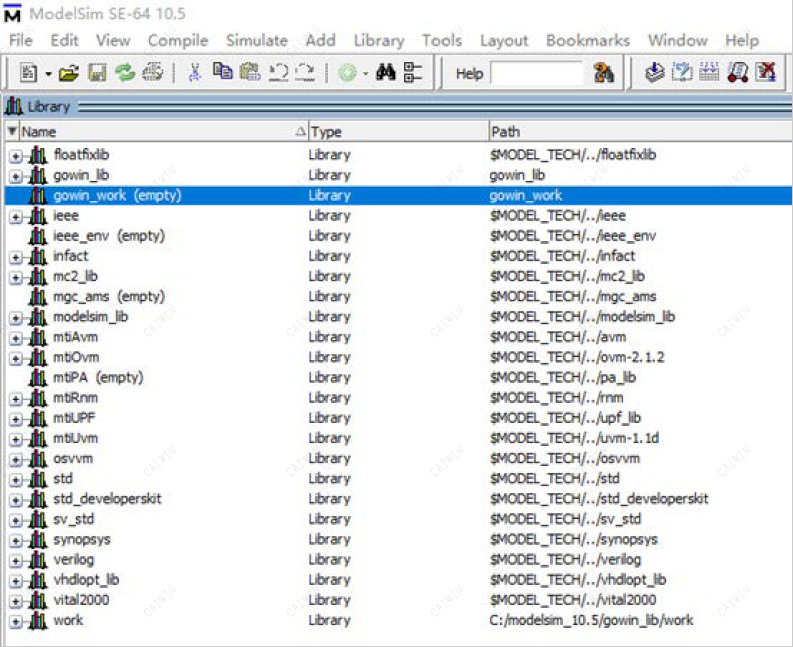Open the Compile menu
Viewport: 793px width, 647px height.
click(x=178, y=40)
